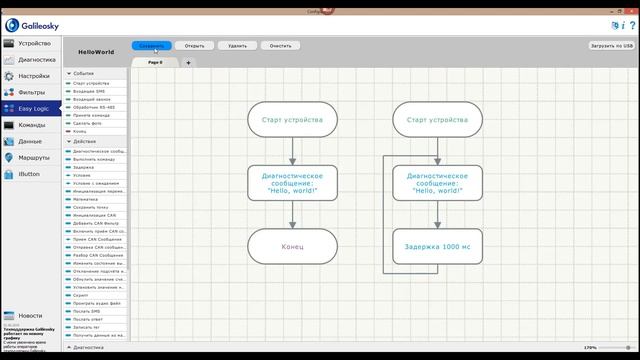Viewport: 640px width, 360px height.
Task: Click the 170% zoom value text
Action: [x=590, y=348]
